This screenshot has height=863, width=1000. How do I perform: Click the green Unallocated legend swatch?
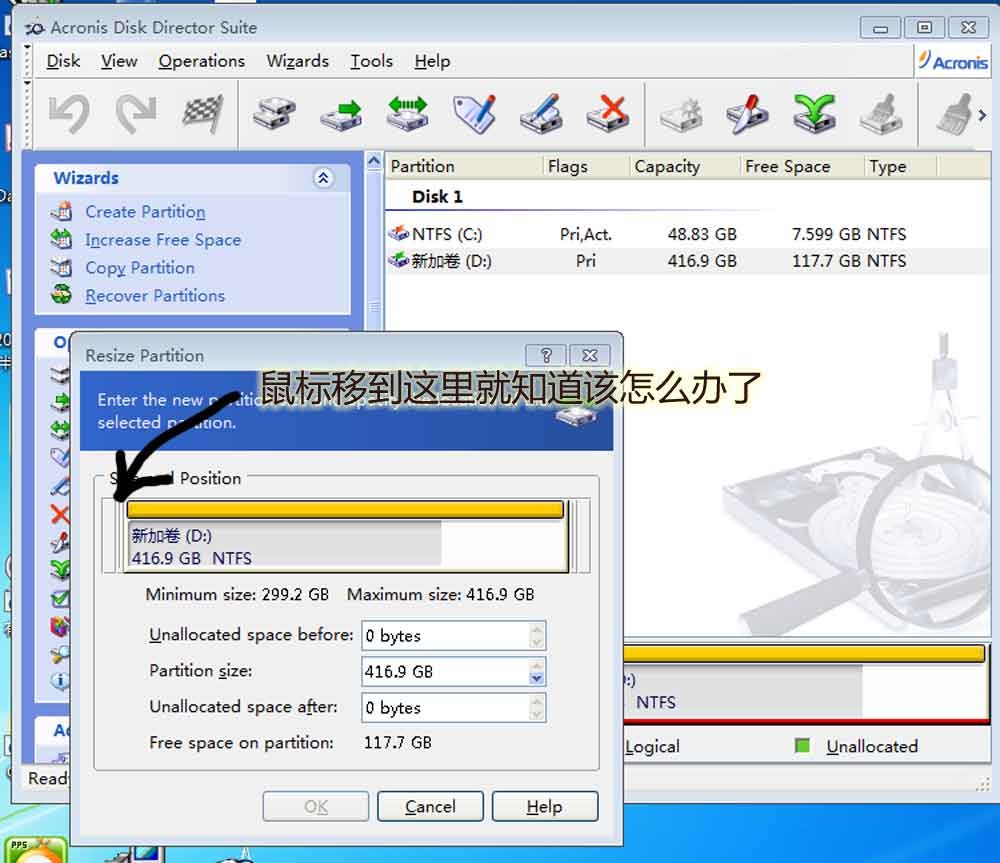[802, 745]
